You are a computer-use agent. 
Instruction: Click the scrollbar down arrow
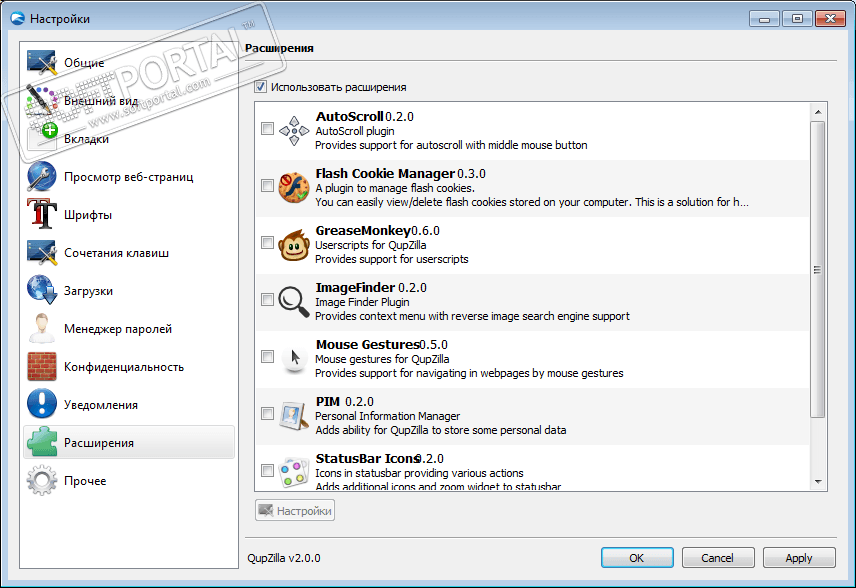pyautogui.click(x=817, y=482)
